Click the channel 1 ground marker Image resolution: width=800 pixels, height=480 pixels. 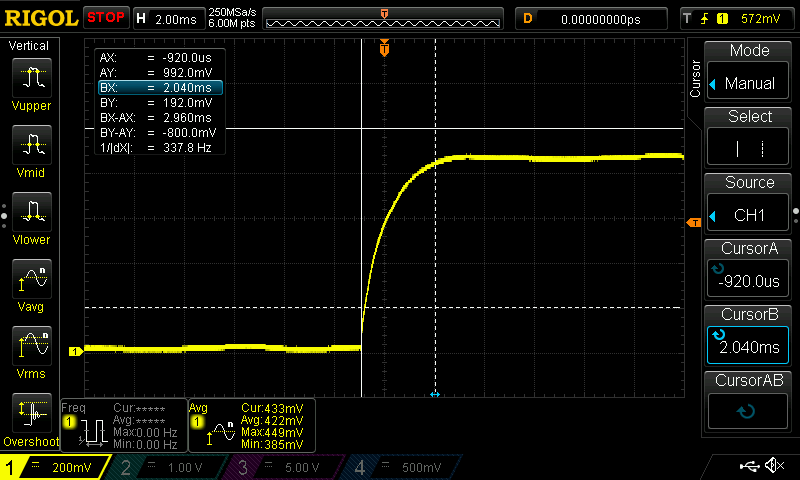click(76, 351)
